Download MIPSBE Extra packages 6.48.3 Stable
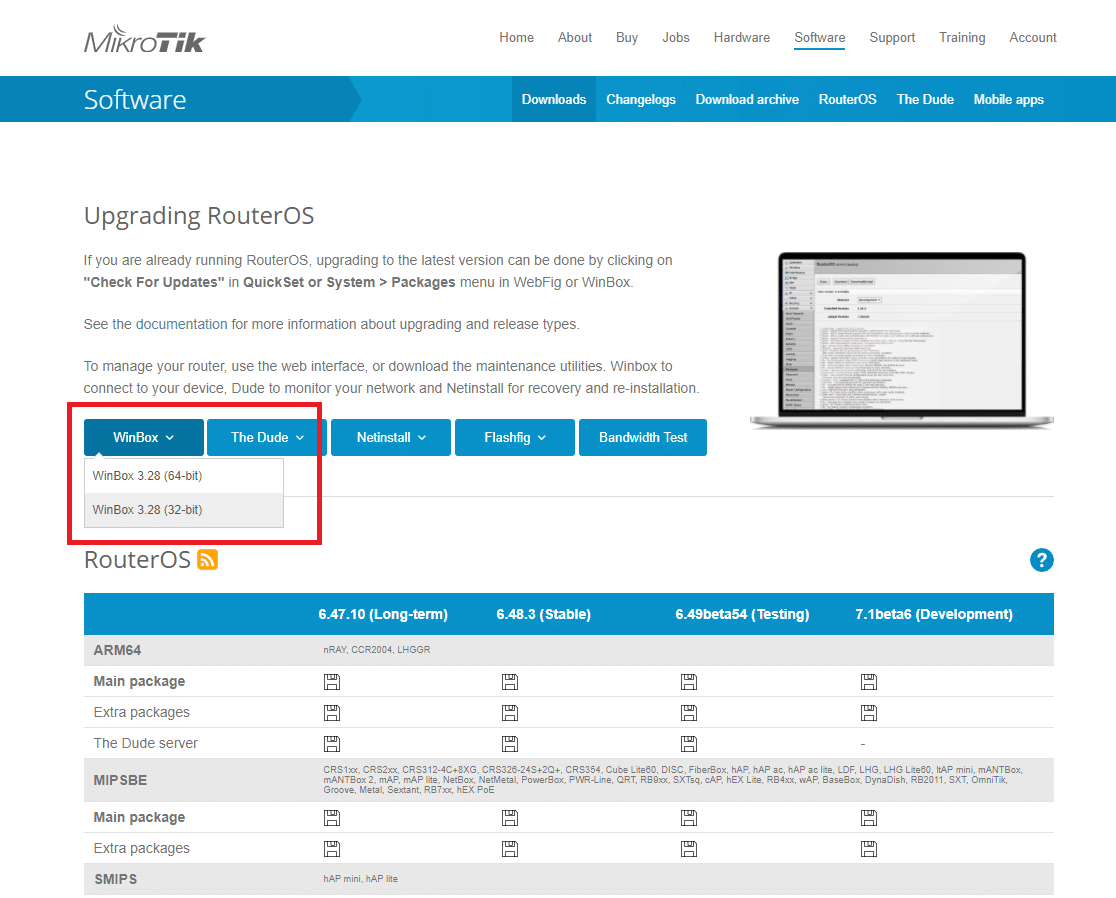Image resolution: width=1116 pixels, height=898 pixels. [x=510, y=848]
